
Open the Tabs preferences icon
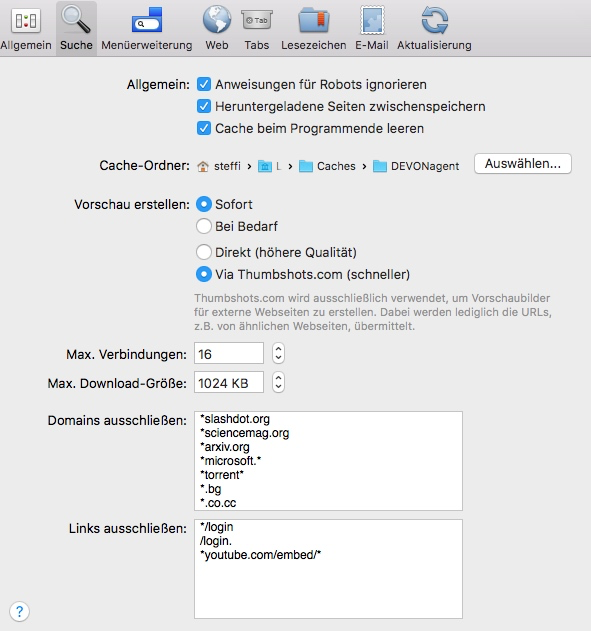coord(257,28)
